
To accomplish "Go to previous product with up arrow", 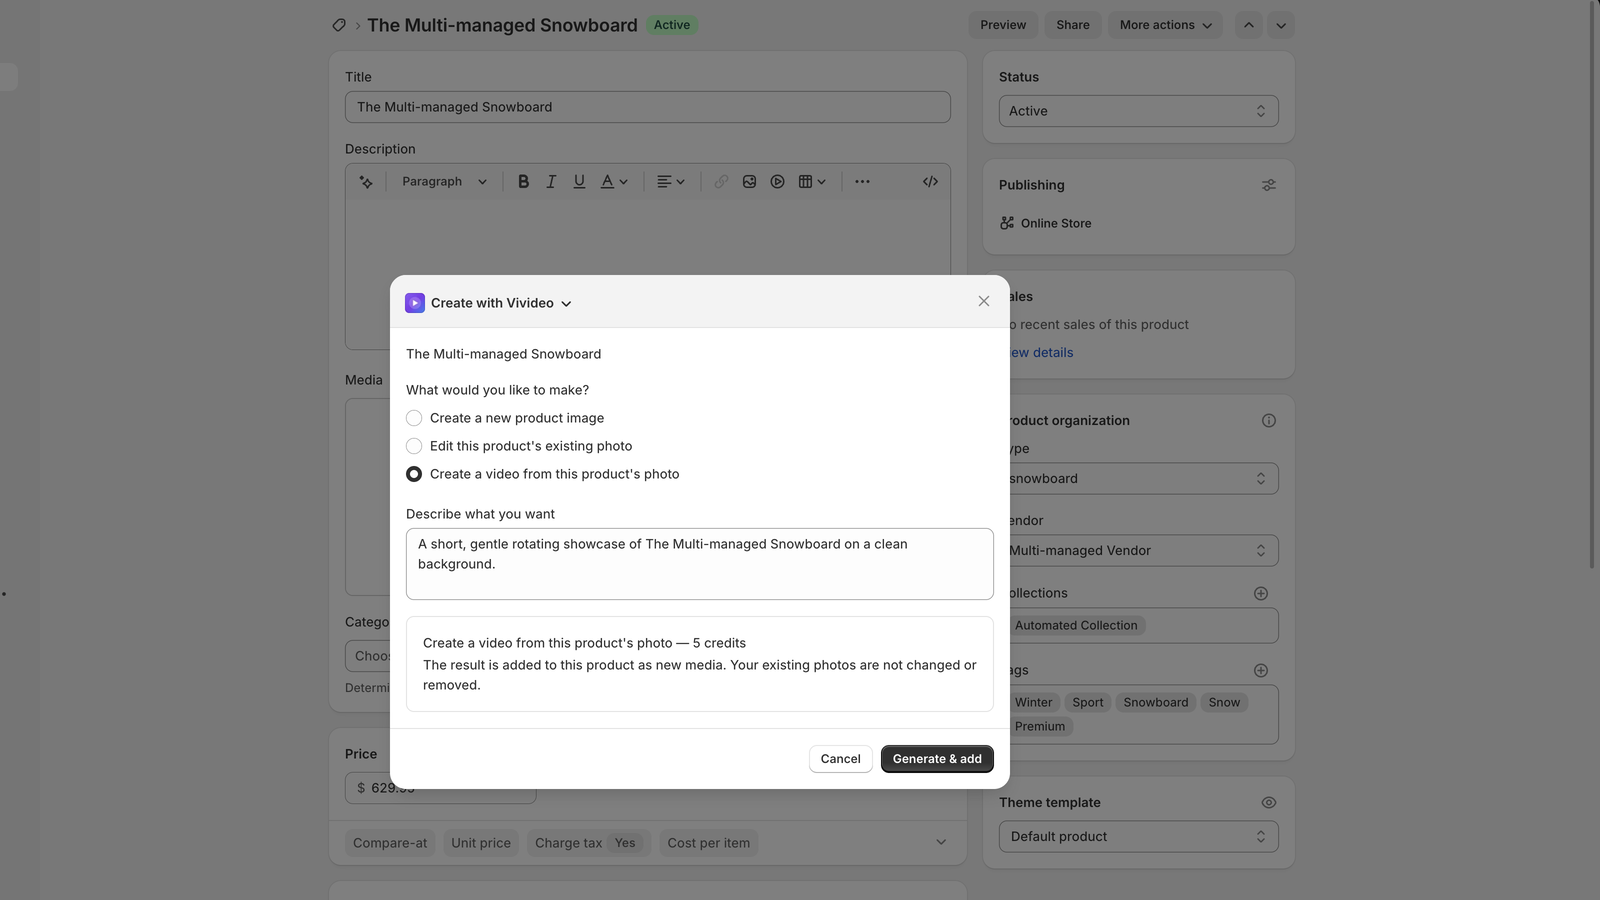I will tap(1249, 25).
